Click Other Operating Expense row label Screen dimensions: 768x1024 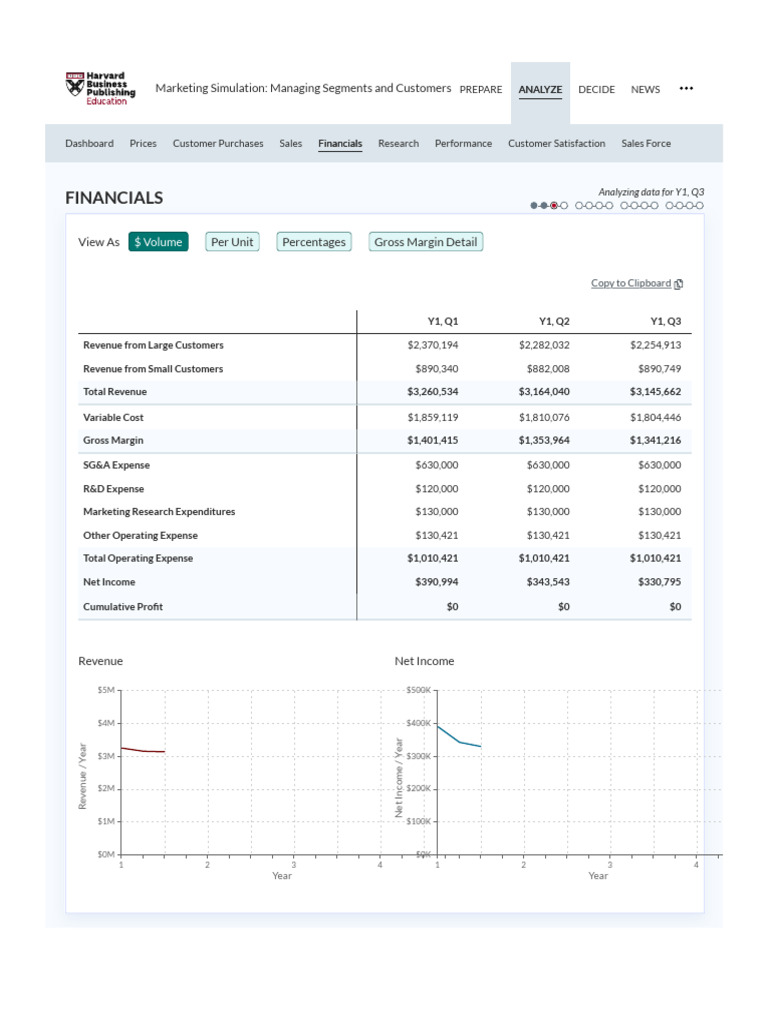140,535
